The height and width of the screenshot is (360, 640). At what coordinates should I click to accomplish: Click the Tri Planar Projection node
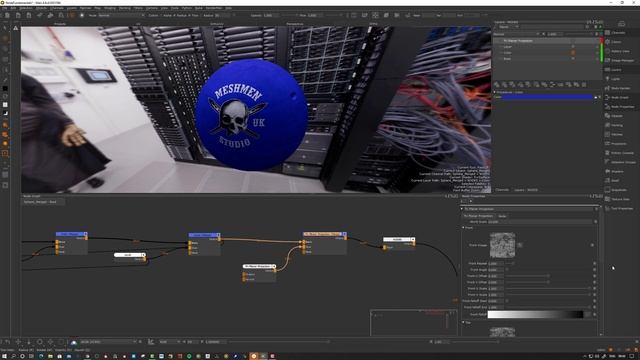pos(259,273)
